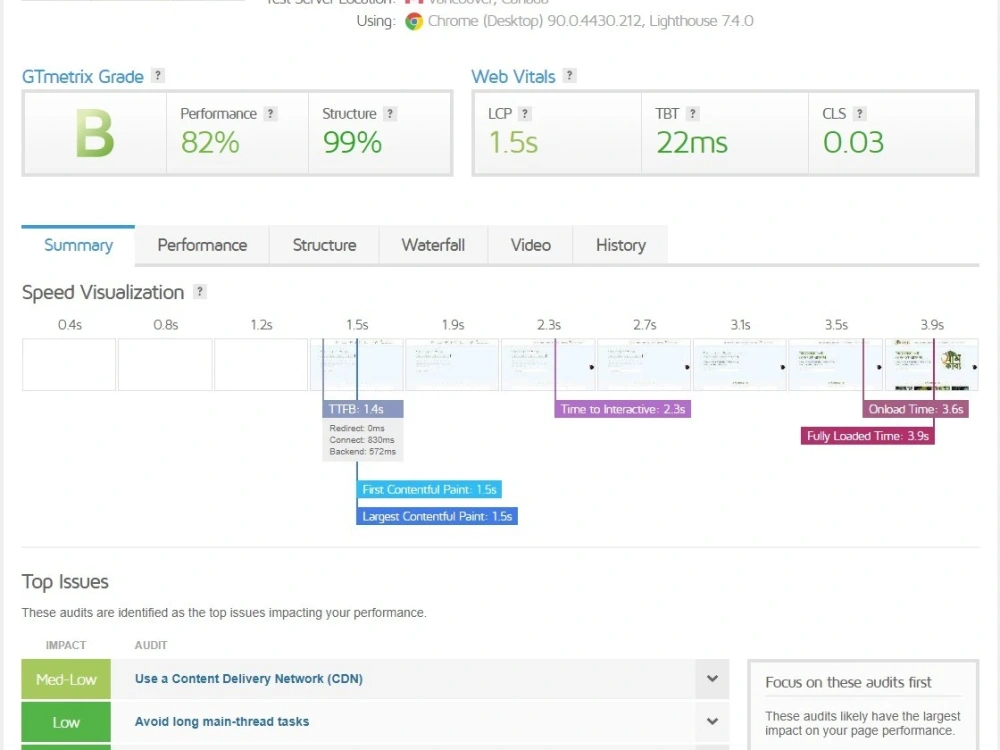Switch to the Performance tab
The height and width of the screenshot is (750, 1000).
coord(202,245)
